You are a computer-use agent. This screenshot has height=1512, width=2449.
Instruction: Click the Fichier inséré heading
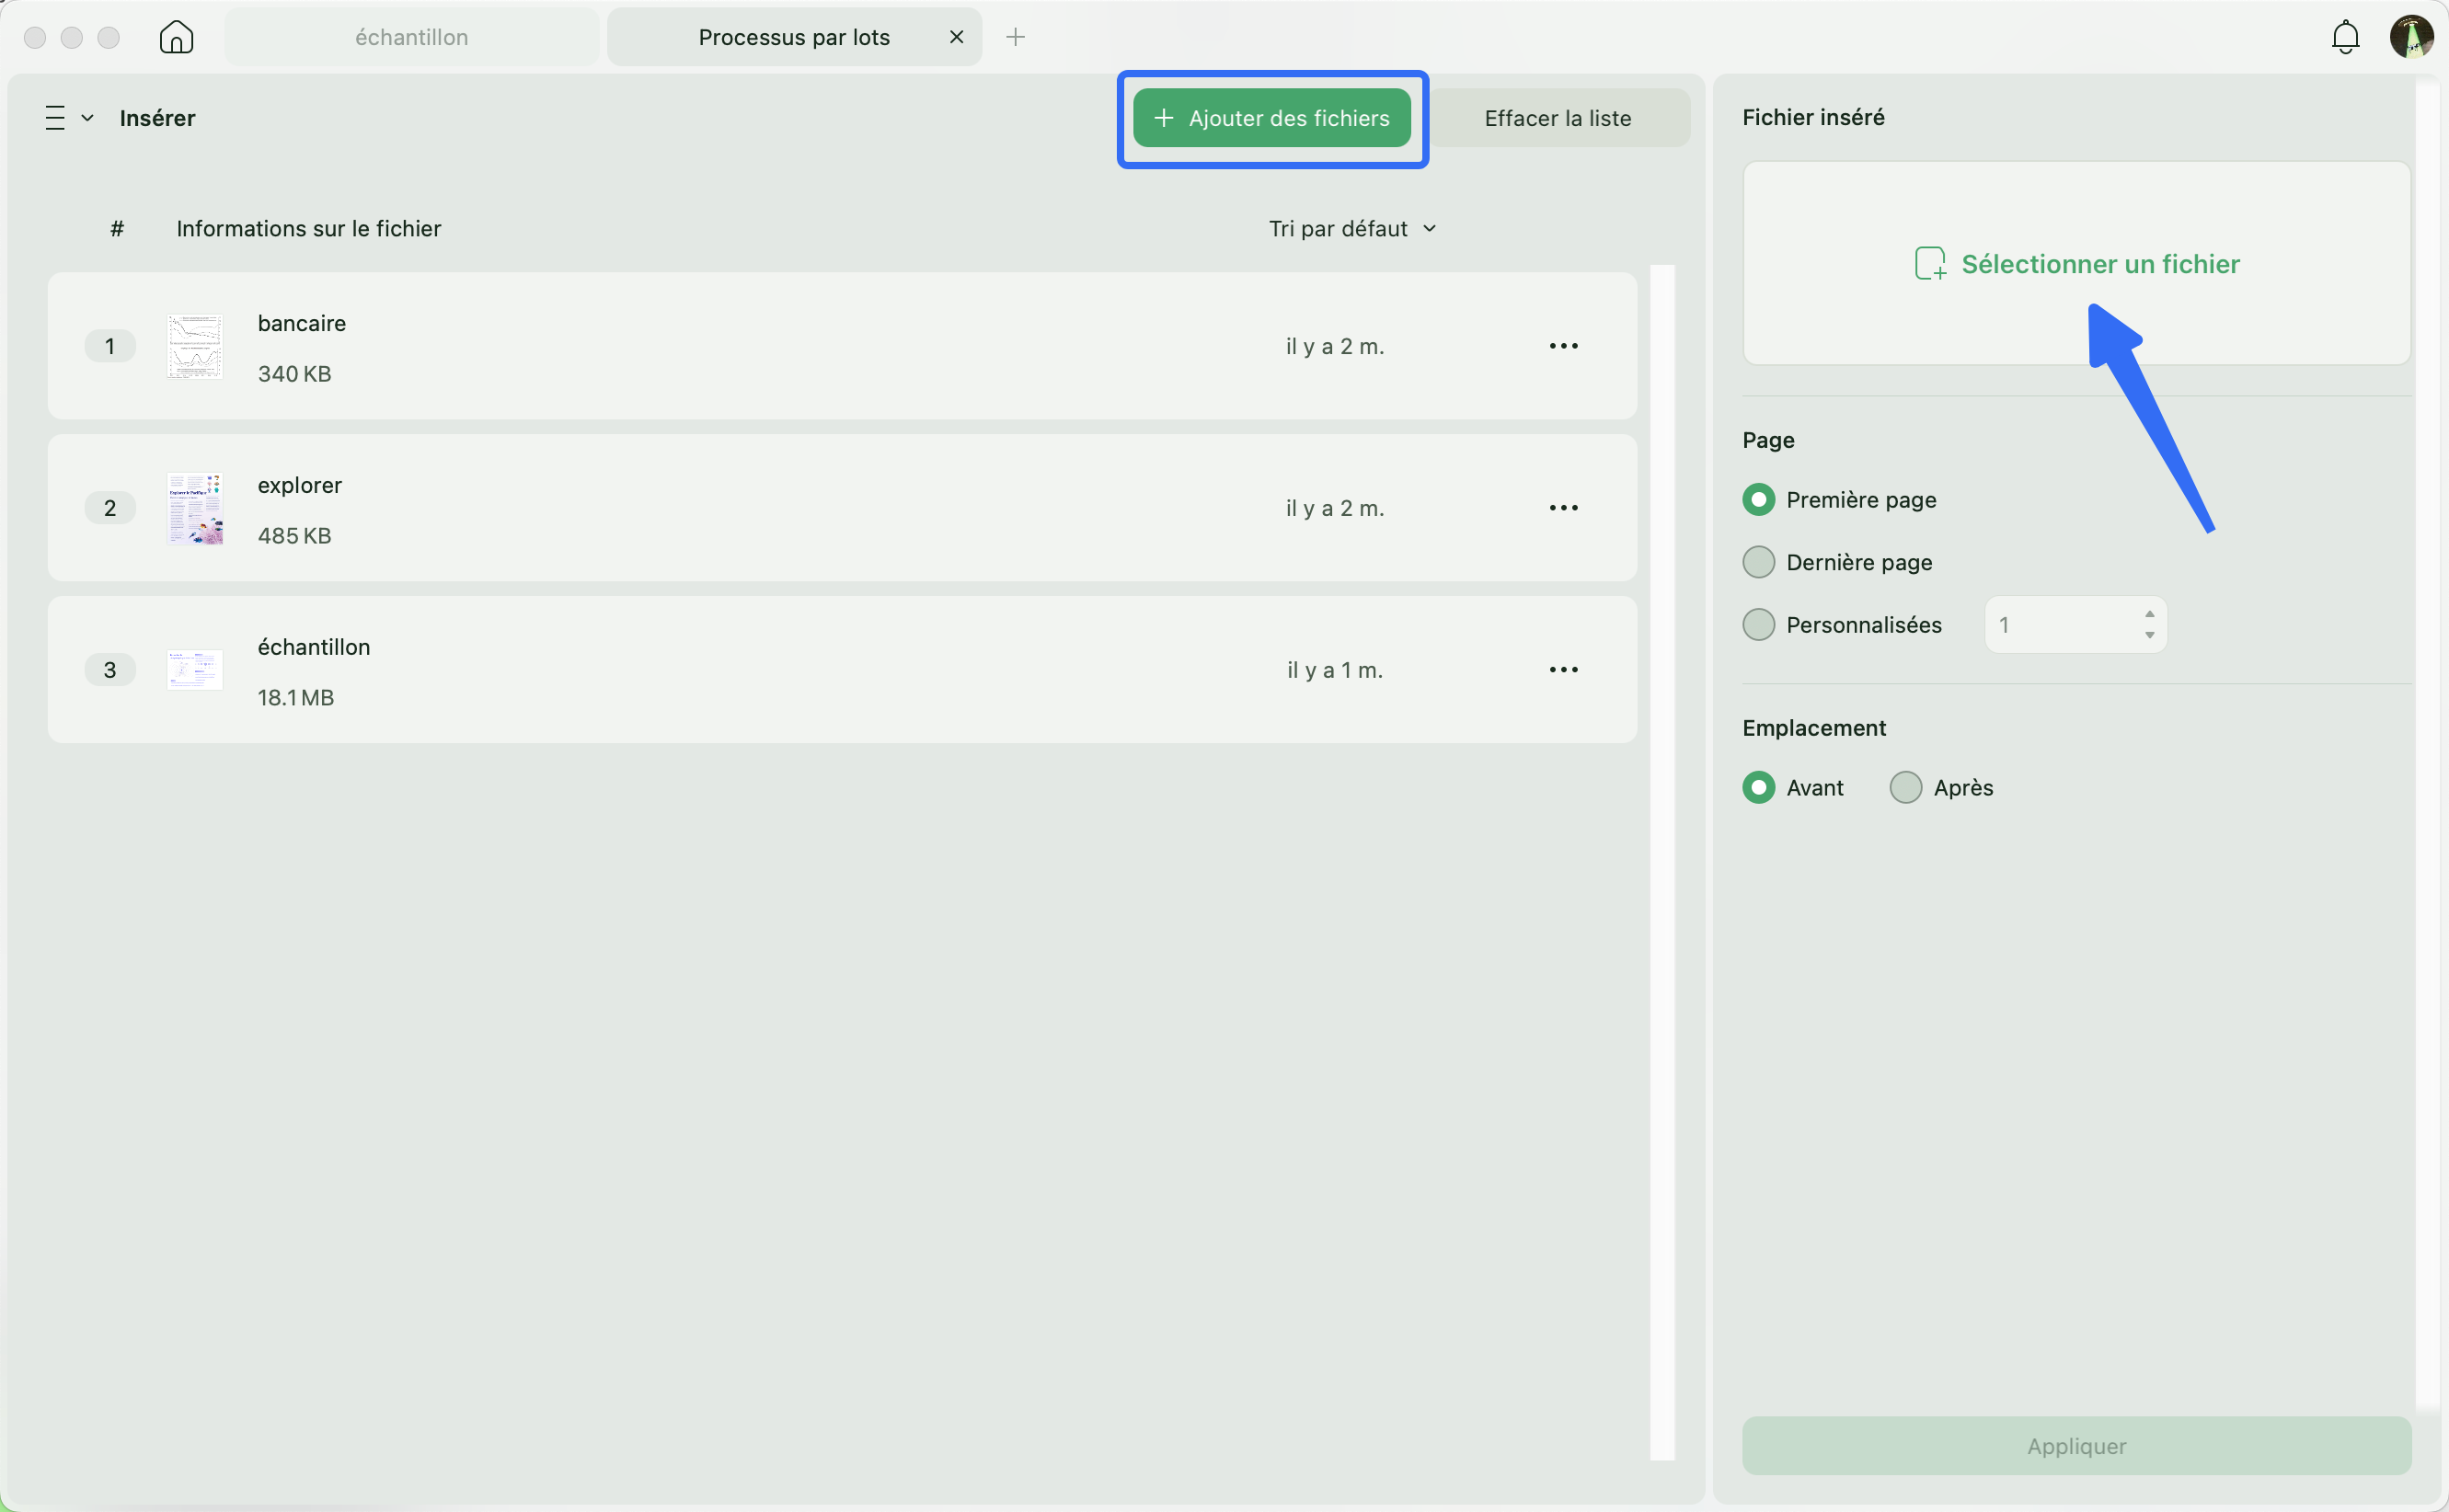1813,117
